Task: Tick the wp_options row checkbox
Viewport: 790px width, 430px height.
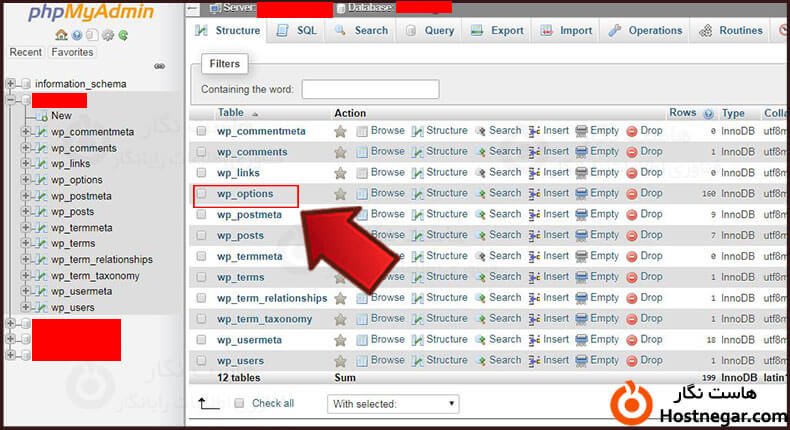Action: pyautogui.click(x=202, y=194)
